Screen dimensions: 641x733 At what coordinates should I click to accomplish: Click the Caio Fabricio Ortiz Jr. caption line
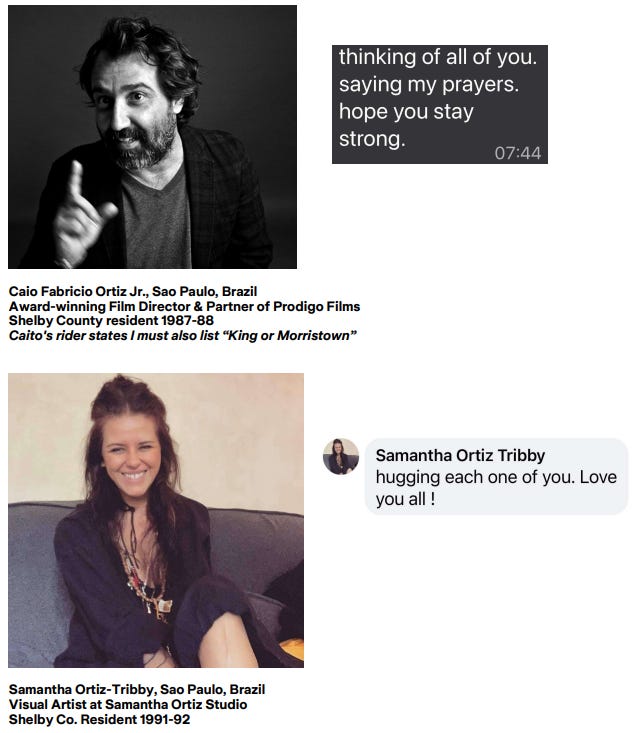(x=133, y=291)
